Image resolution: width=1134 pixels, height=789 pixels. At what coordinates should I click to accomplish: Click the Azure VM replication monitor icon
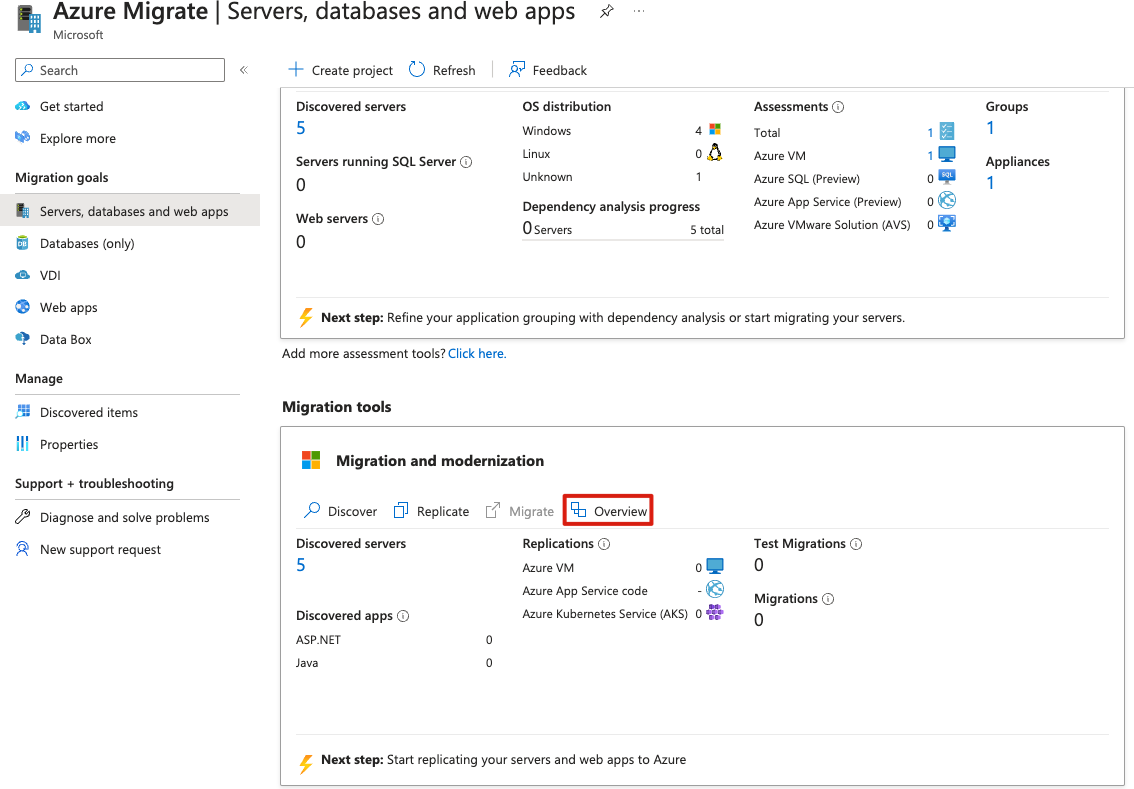tap(715, 566)
